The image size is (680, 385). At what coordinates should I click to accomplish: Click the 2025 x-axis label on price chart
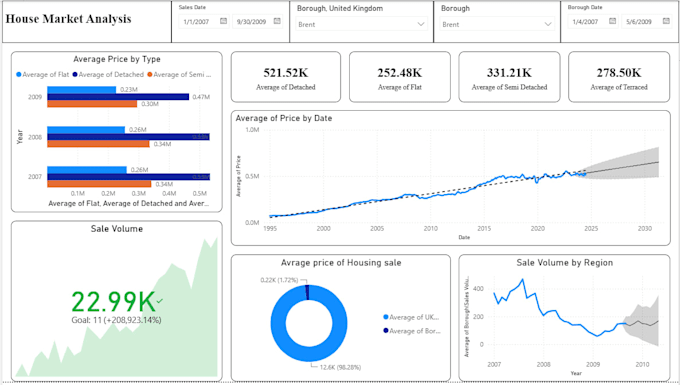point(591,228)
